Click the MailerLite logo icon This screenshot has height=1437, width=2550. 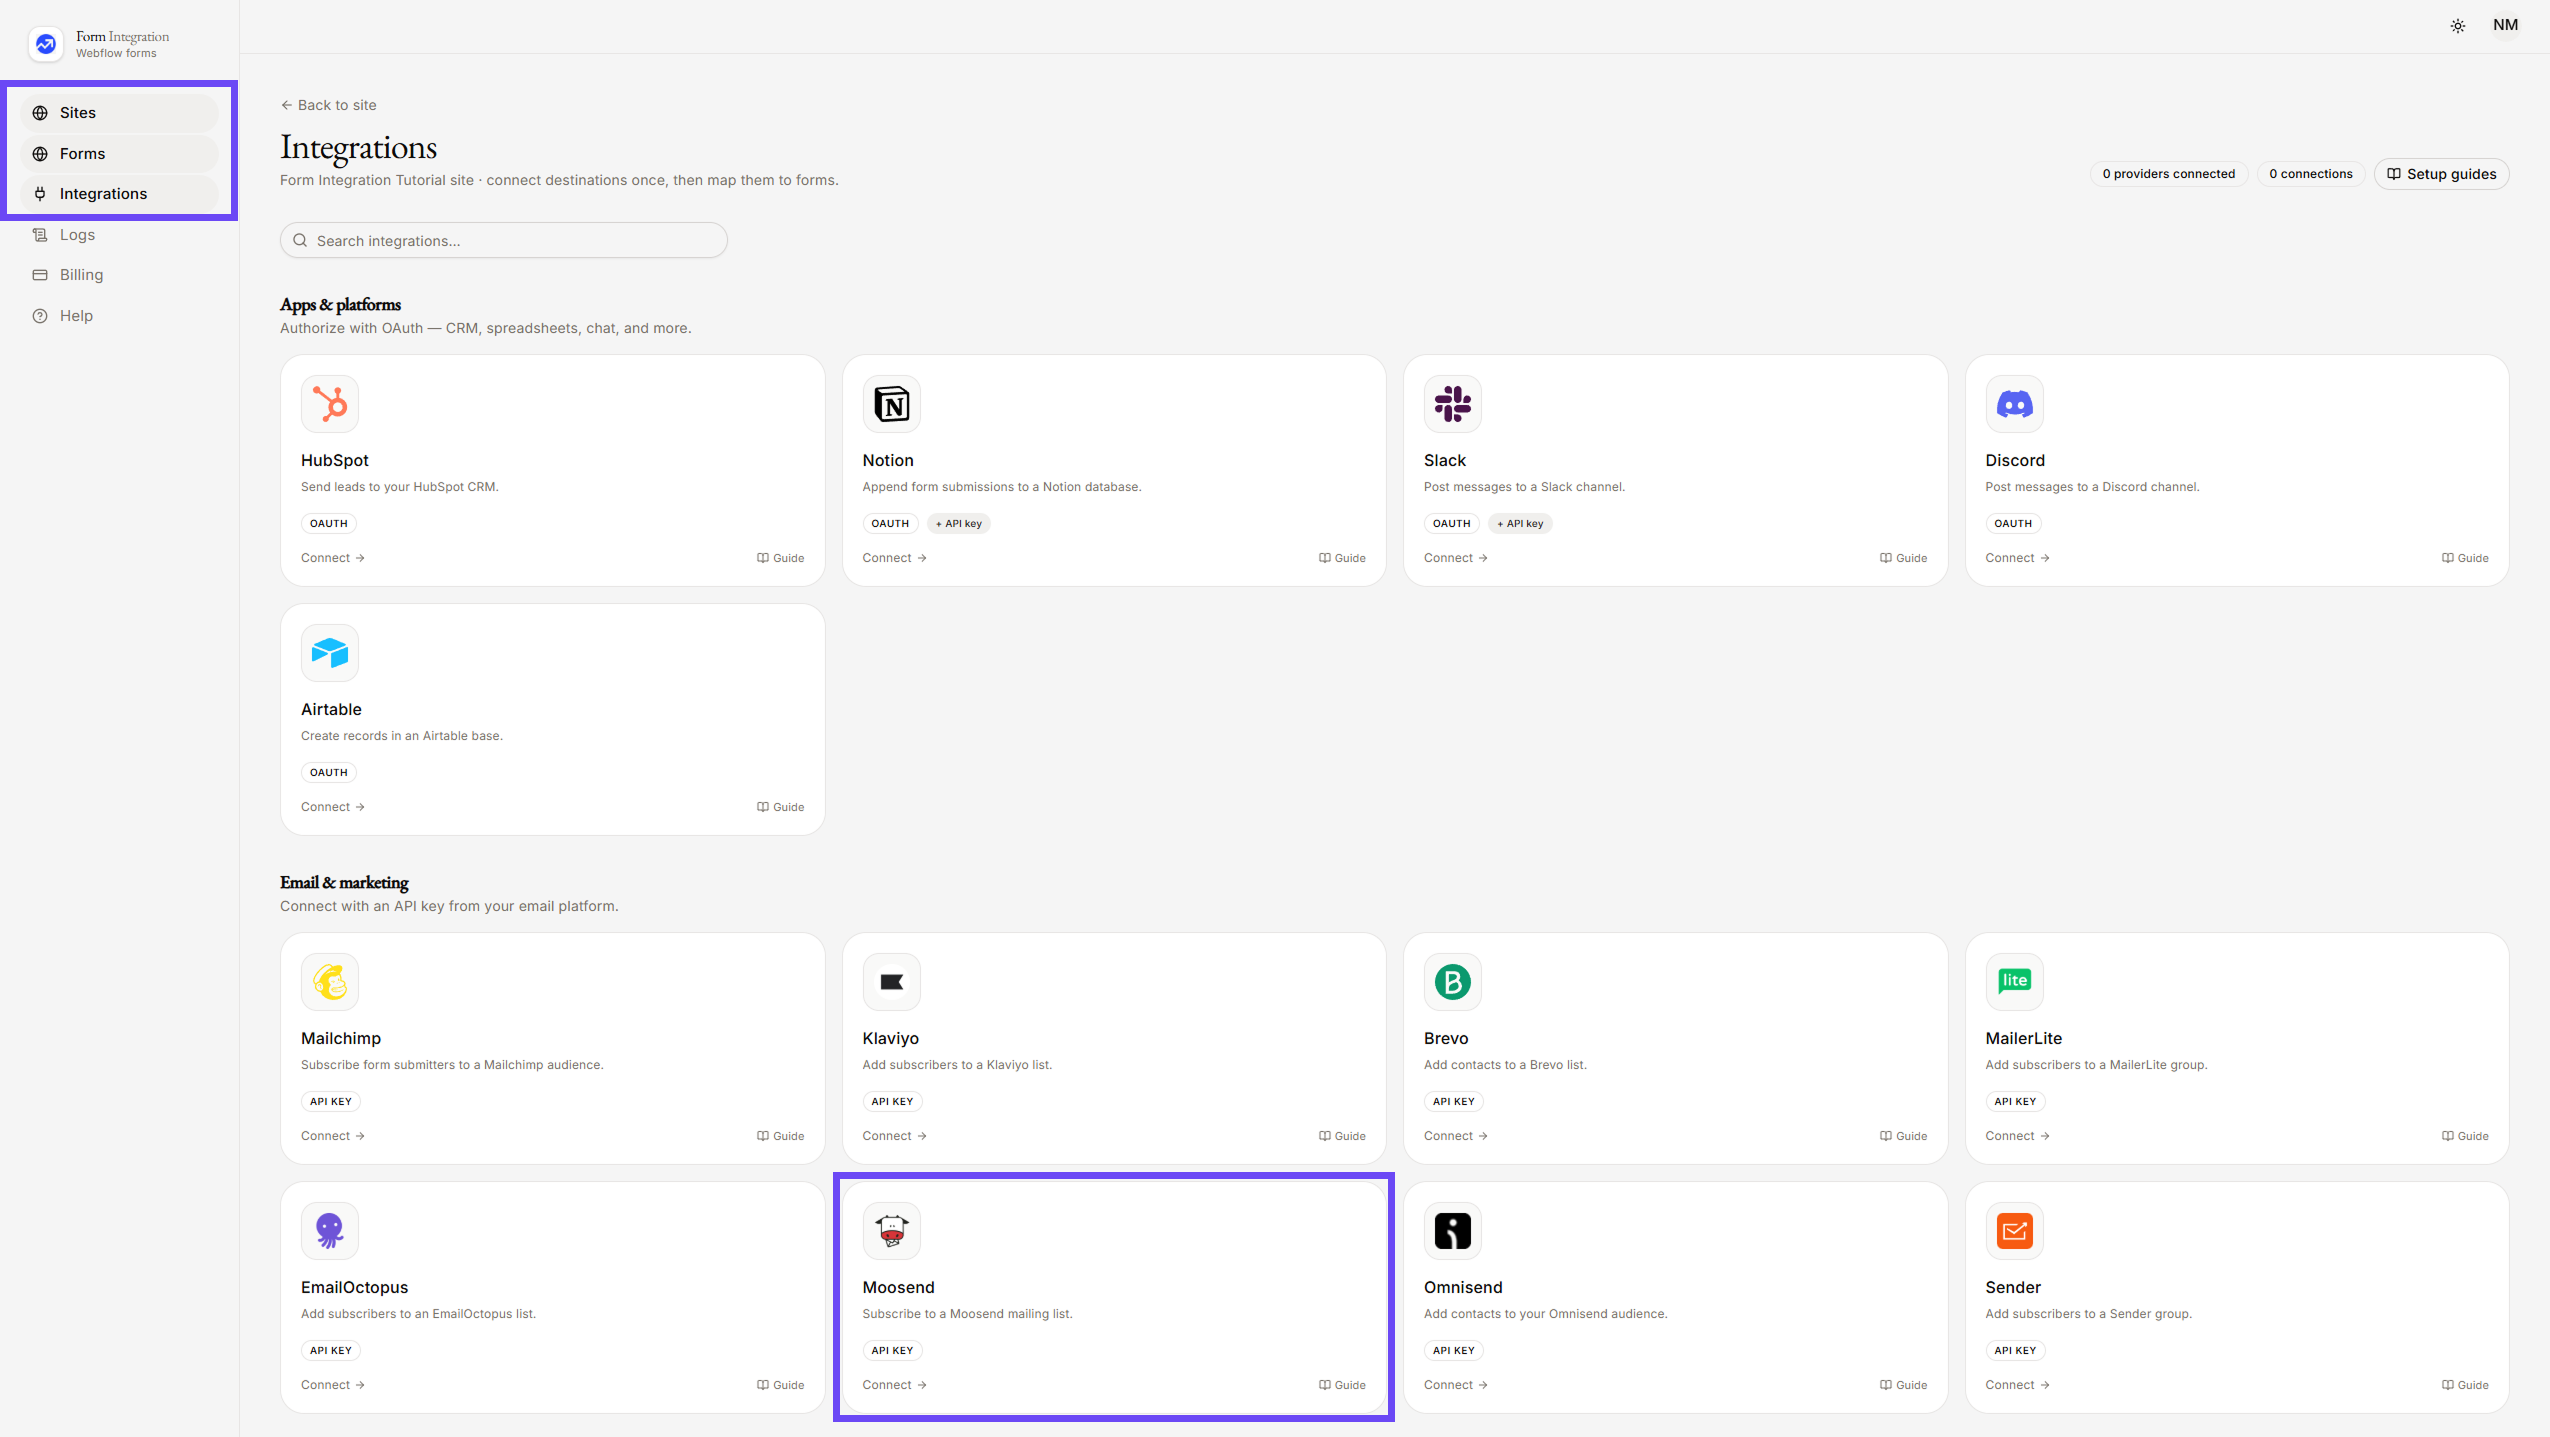click(x=2014, y=982)
